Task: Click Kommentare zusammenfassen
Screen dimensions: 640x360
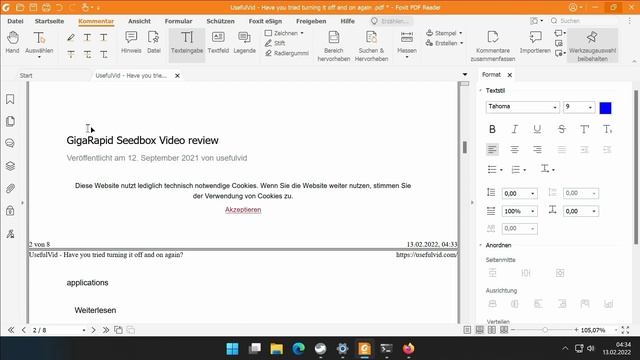Action: tap(493, 46)
